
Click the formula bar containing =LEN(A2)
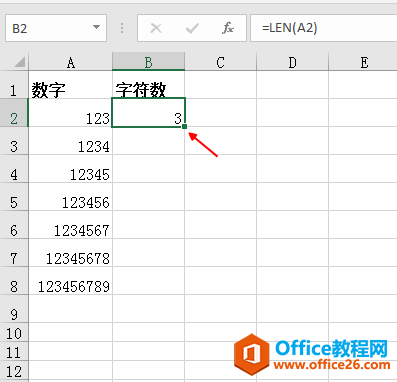(x=324, y=28)
